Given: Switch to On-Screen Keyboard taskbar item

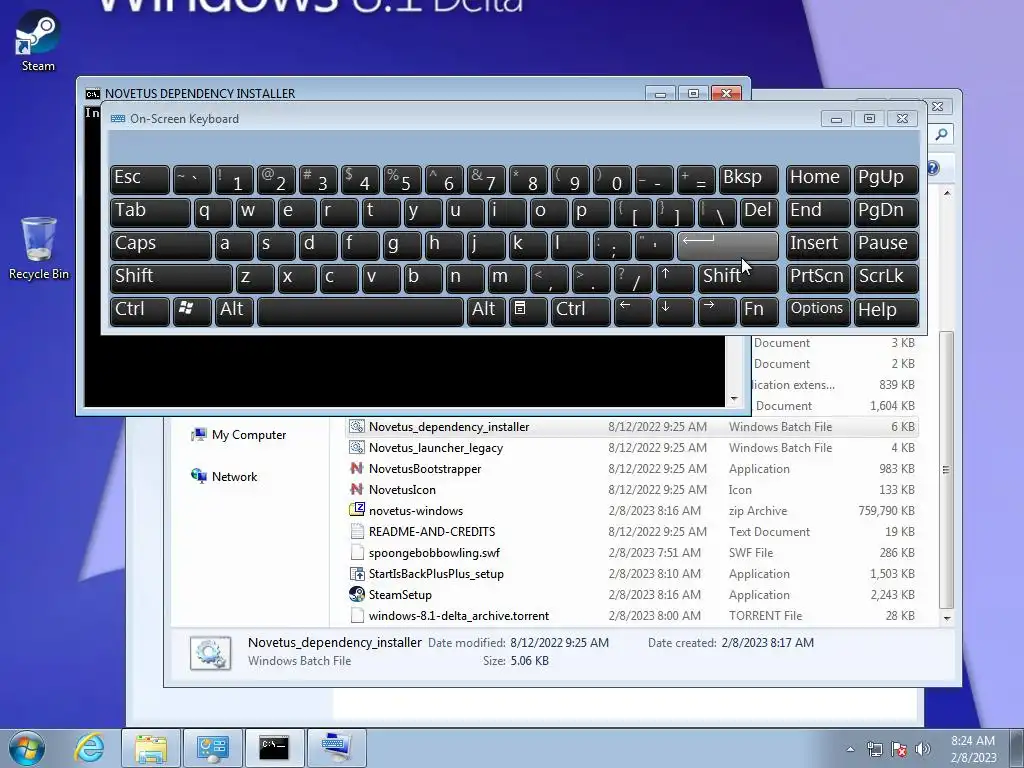Looking at the screenshot, I should click(x=336, y=748).
